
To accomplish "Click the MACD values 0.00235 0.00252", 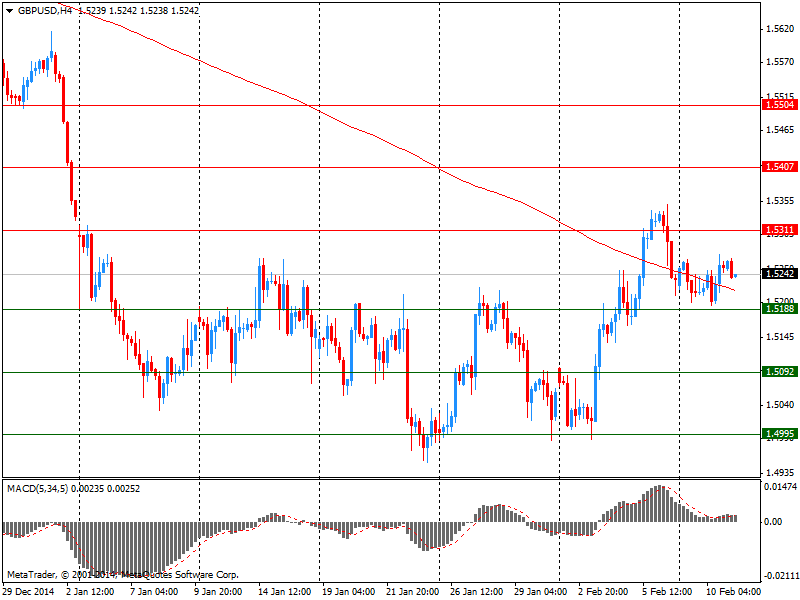I will pyautogui.click(x=106, y=489).
